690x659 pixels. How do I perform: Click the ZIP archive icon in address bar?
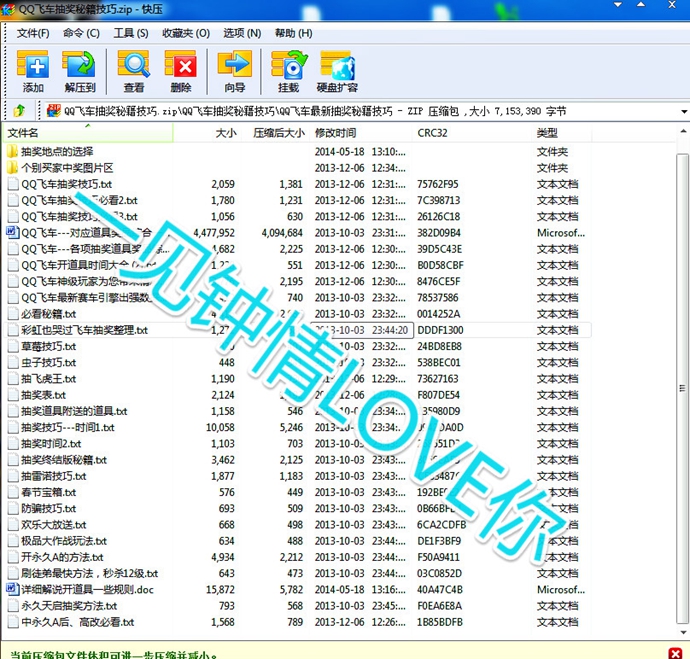[x=54, y=111]
